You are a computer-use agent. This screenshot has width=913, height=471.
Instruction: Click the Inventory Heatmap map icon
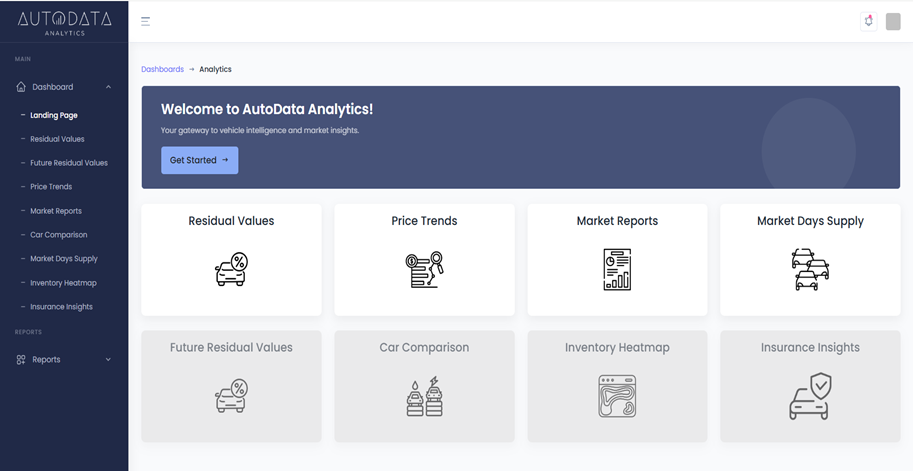[x=617, y=396]
